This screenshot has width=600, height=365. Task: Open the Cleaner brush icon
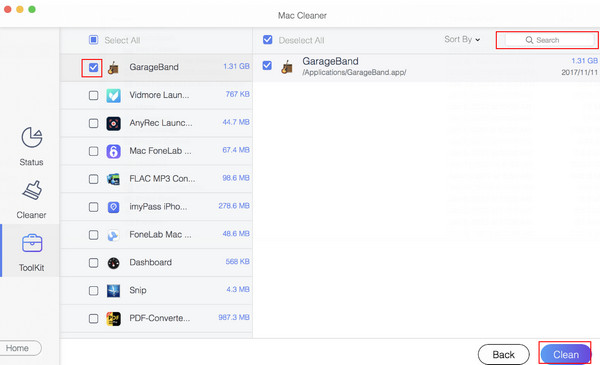[x=32, y=190]
